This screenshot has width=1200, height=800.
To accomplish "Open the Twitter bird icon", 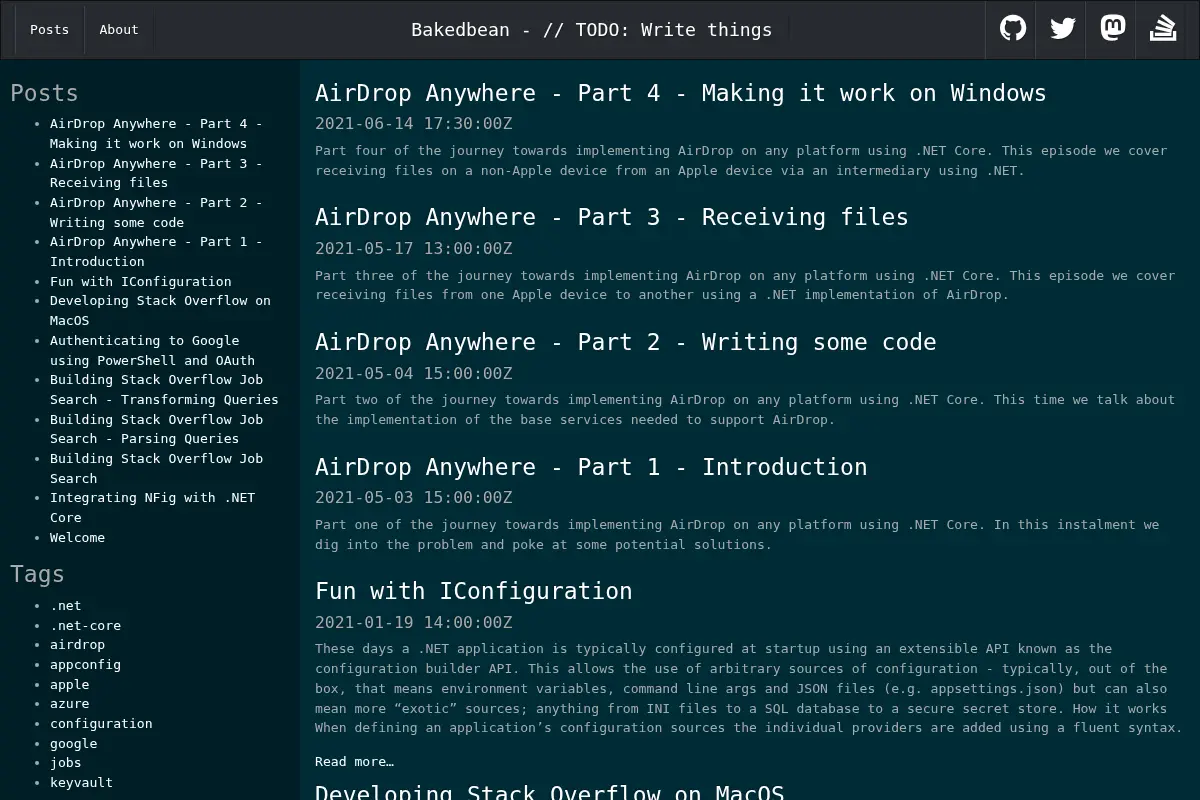I will click(x=1062, y=28).
